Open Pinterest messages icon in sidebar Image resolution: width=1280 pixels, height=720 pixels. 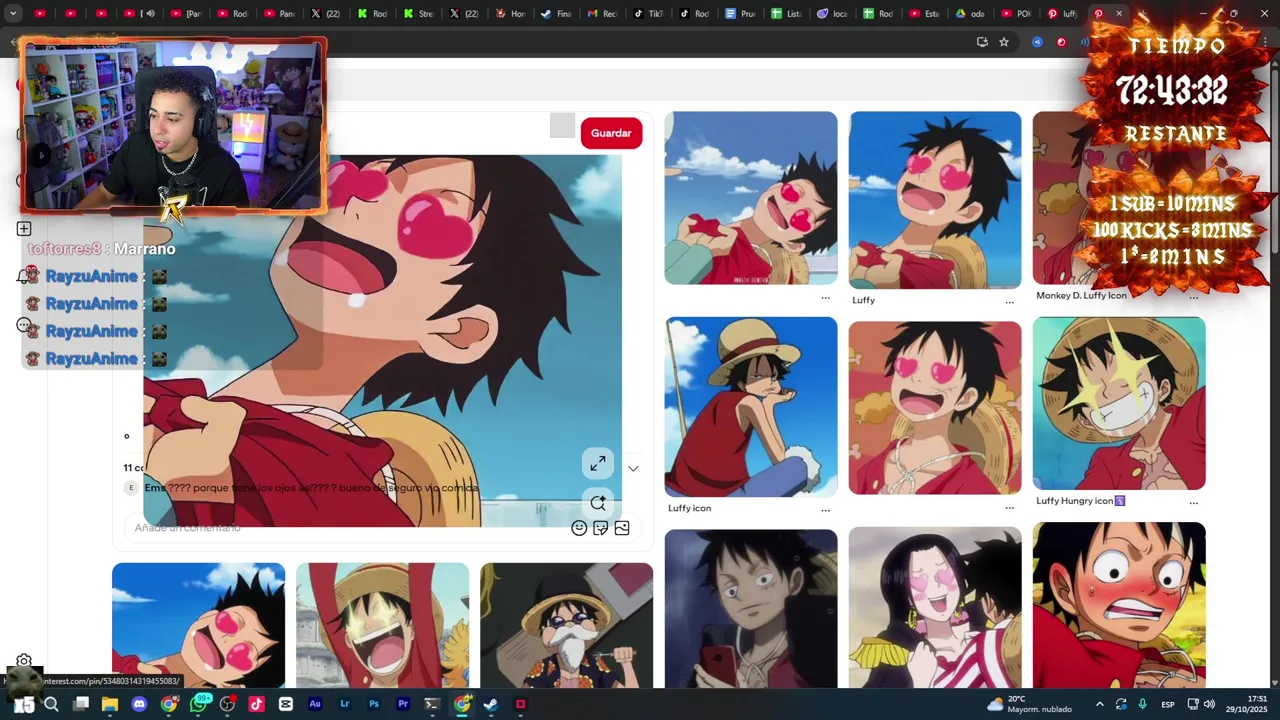24,325
